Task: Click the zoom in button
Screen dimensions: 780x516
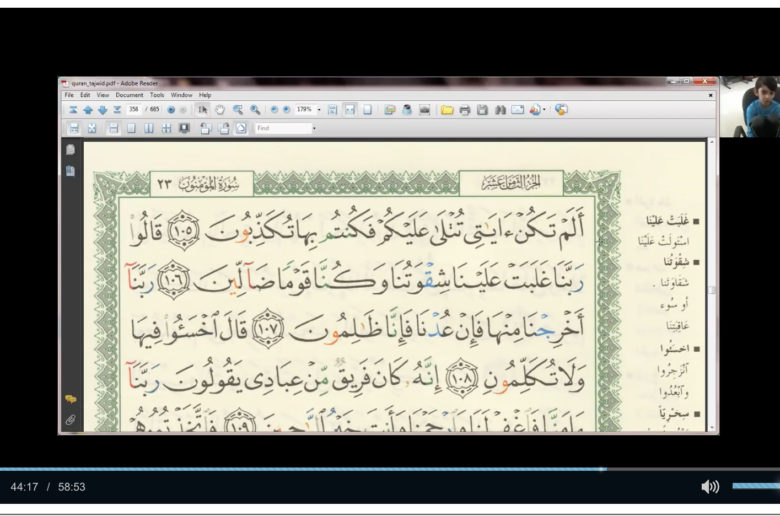Action: click(287, 110)
